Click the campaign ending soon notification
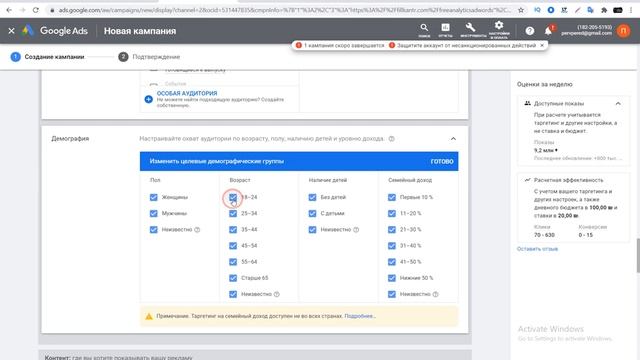This screenshot has height=360, width=640. (x=340, y=45)
